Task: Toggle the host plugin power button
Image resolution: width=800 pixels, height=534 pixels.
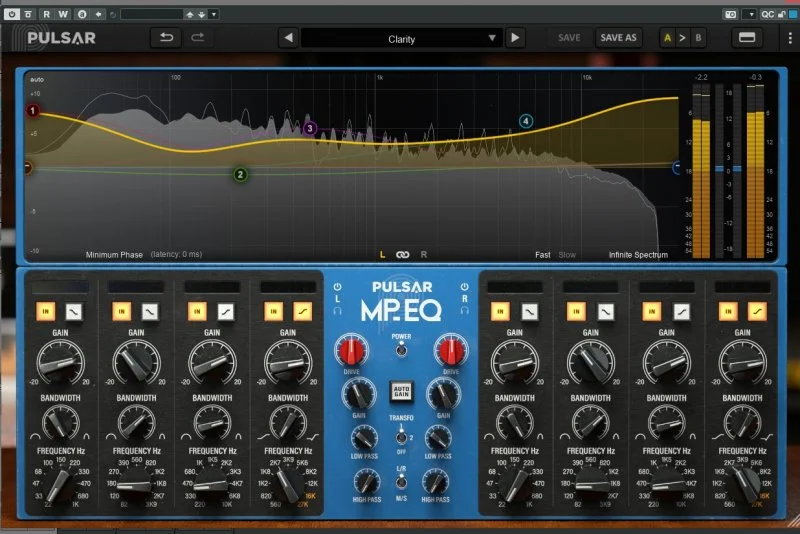Action: pos(11,14)
